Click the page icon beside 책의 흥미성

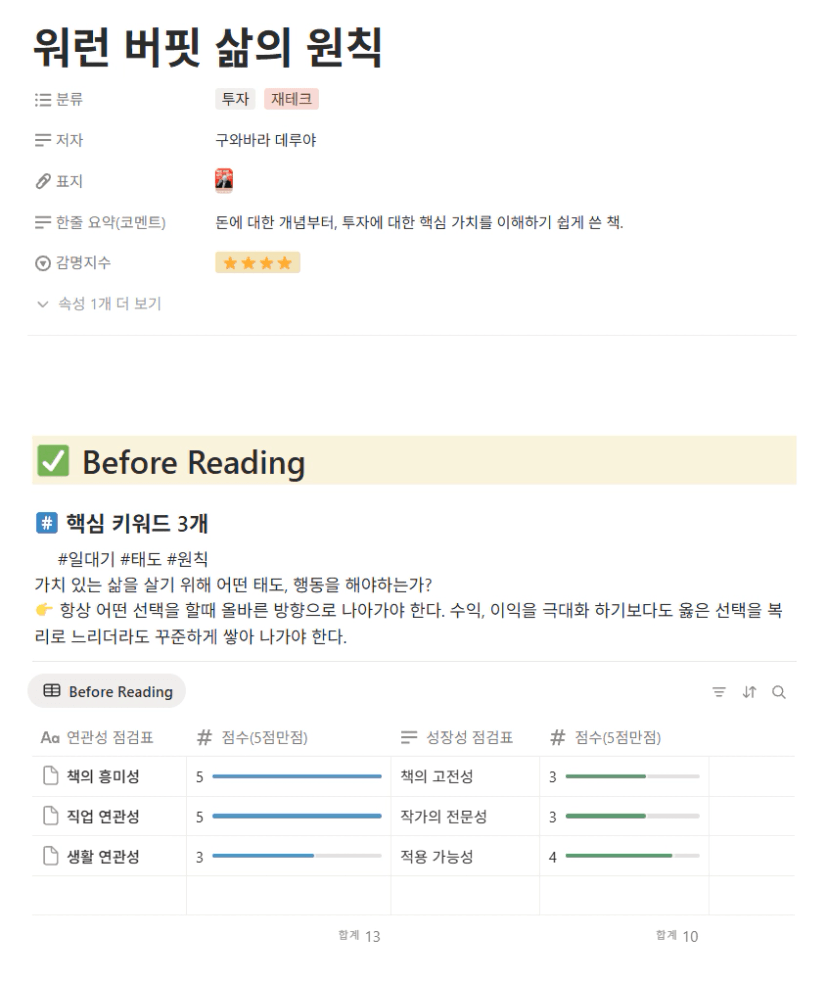pos(50,777)
